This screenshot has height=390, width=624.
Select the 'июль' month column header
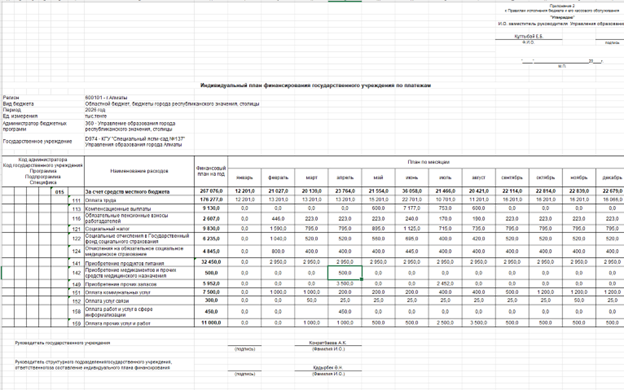point(445,177)
